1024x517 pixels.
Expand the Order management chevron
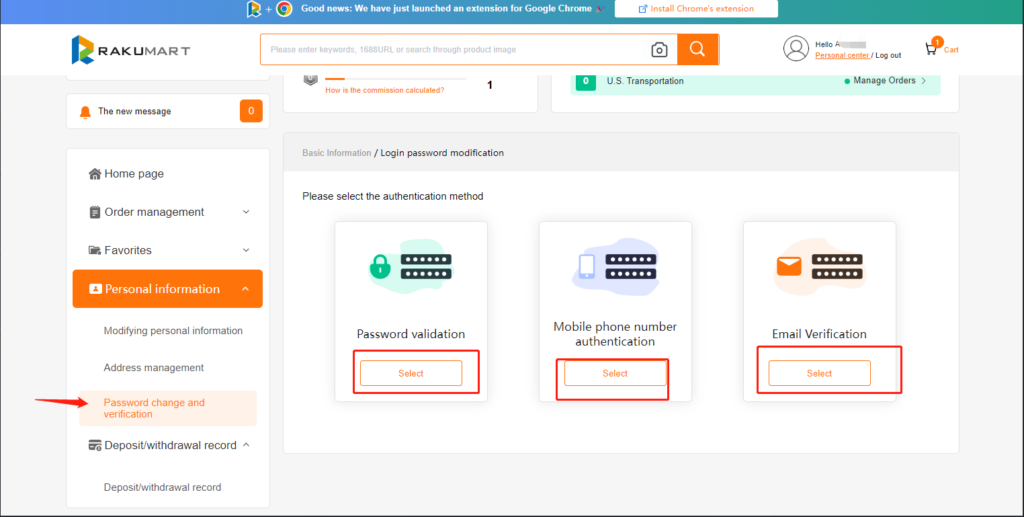(246, 212)
